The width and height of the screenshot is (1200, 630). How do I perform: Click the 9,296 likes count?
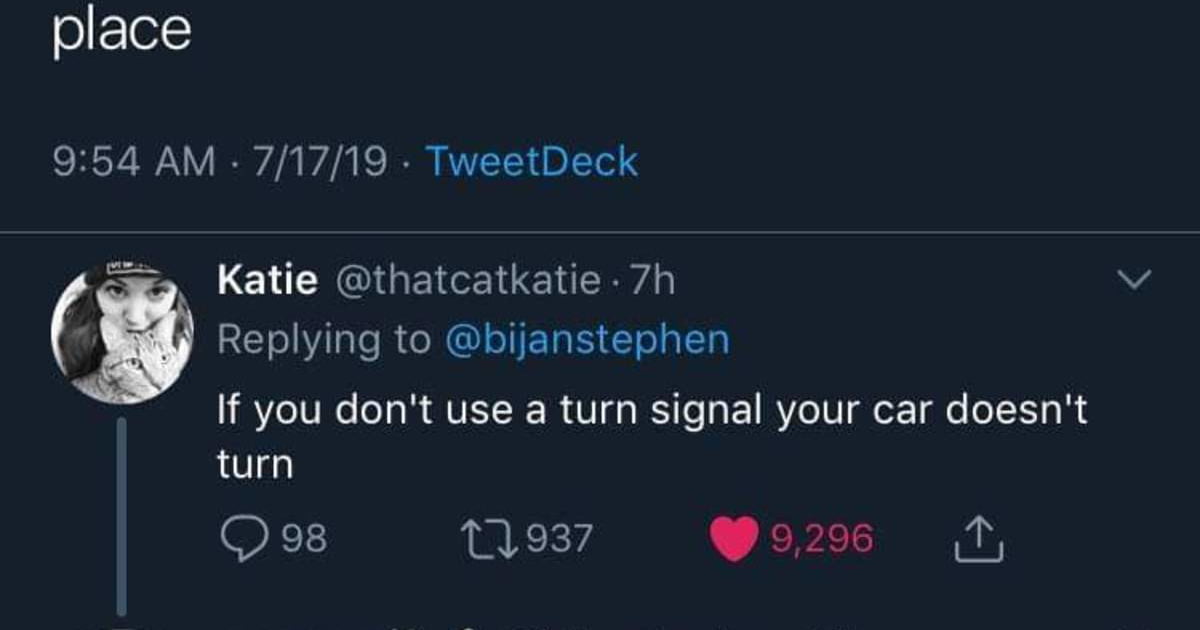tap(822, 541)
